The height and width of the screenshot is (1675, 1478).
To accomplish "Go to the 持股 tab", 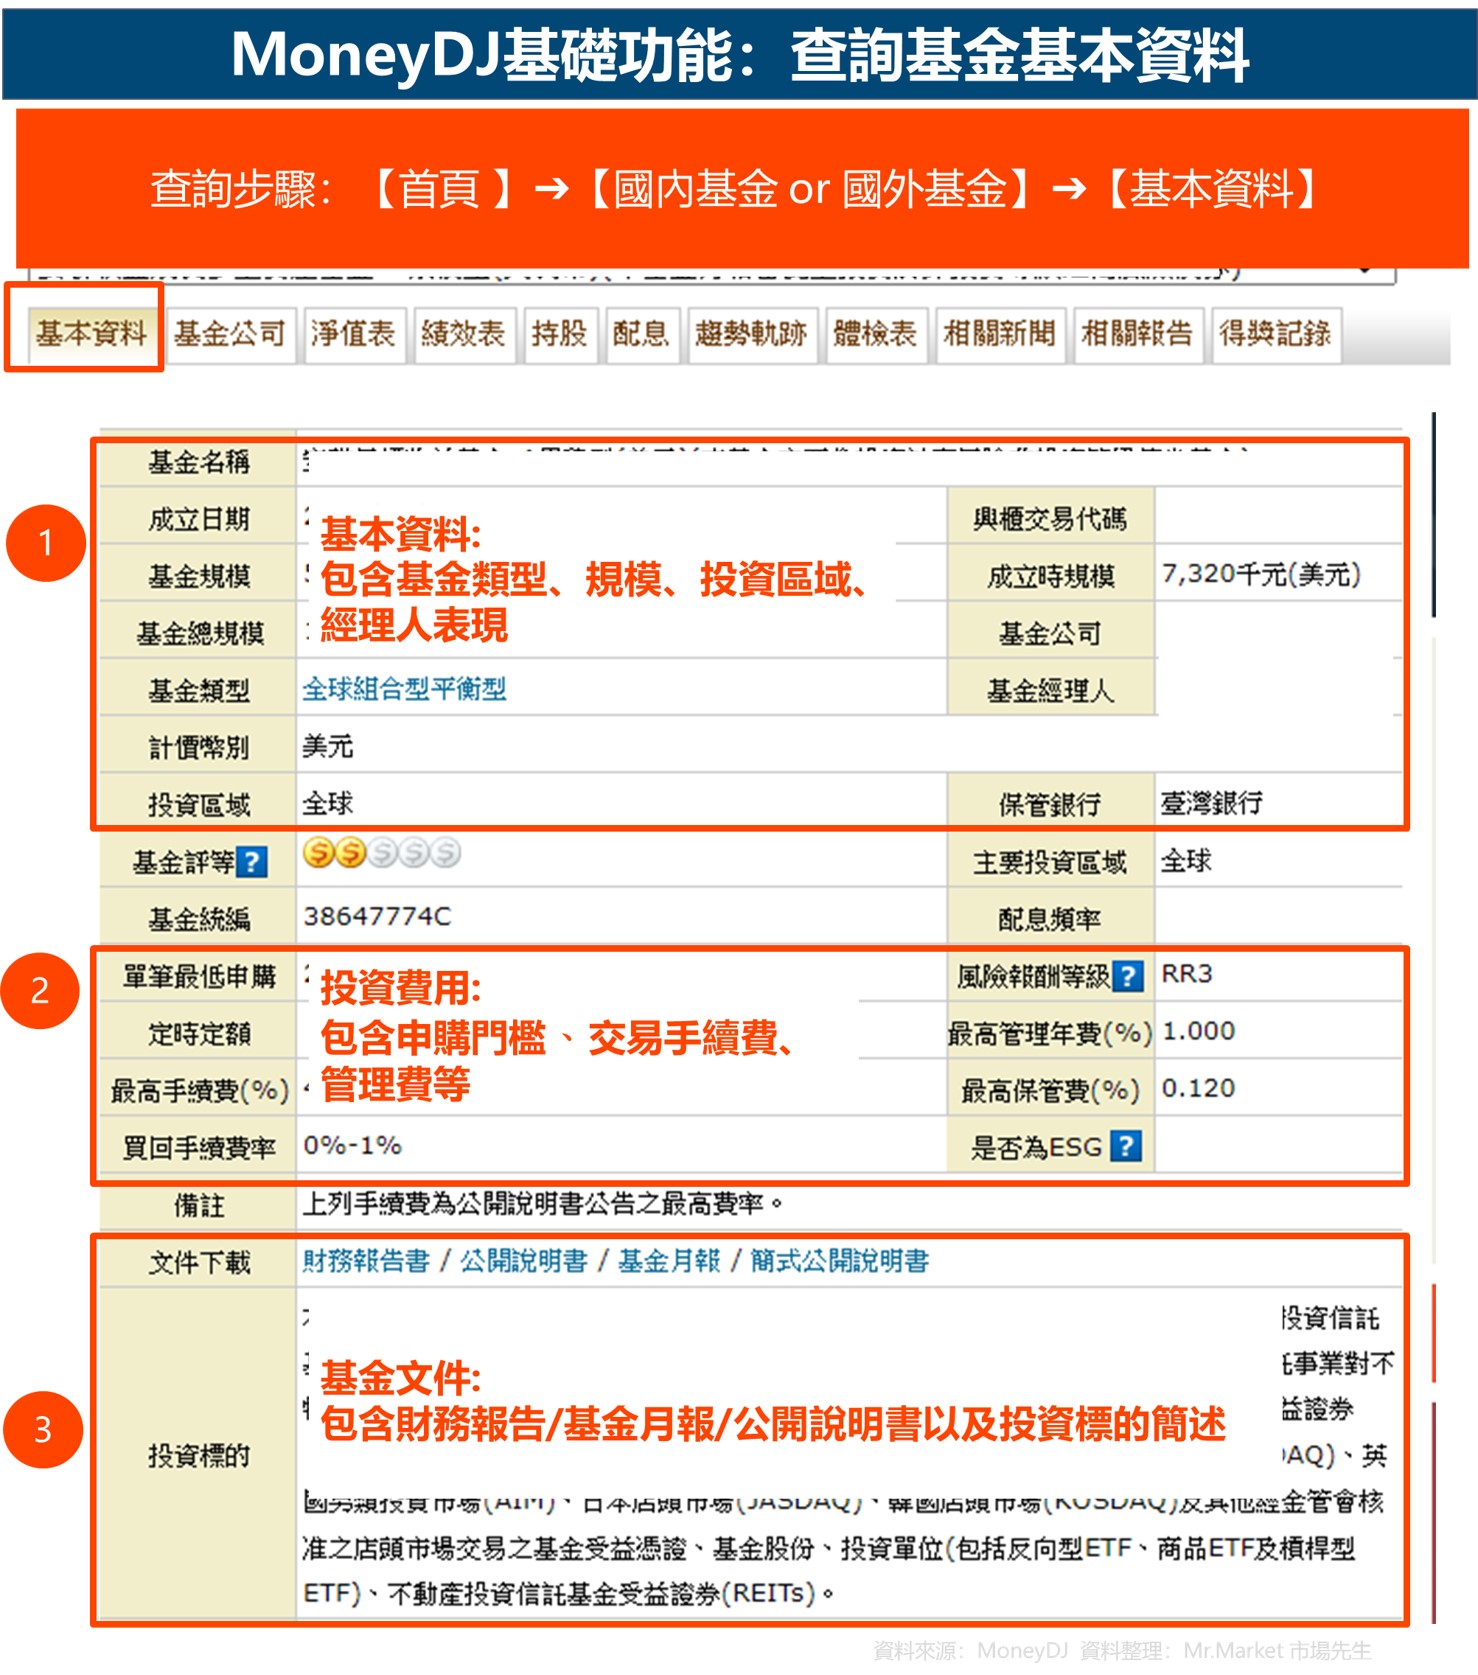I will point(559,333).
